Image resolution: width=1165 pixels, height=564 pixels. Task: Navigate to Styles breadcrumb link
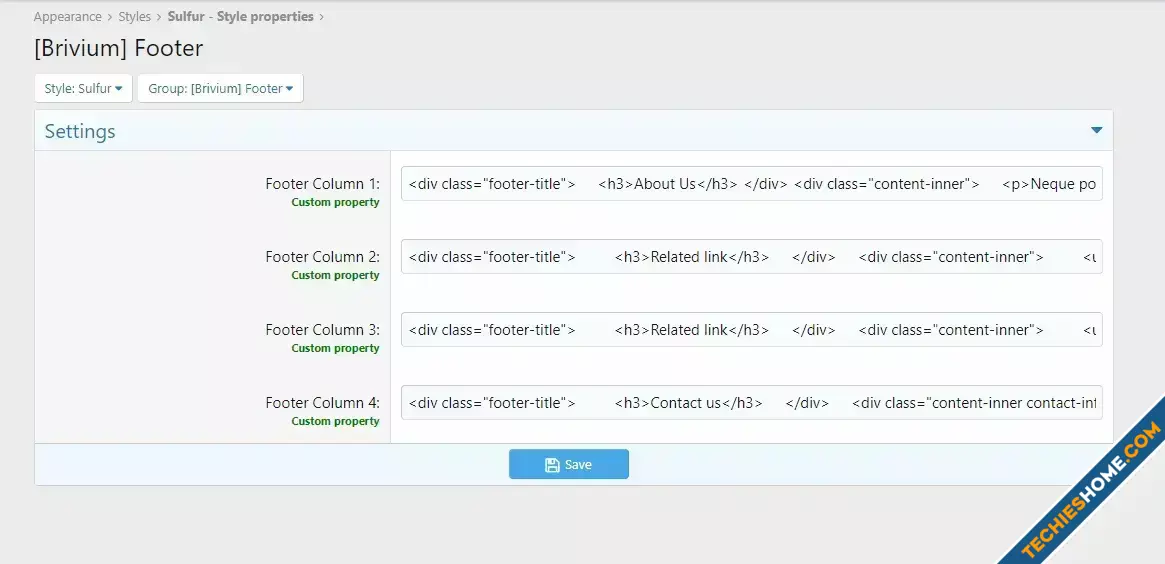134,17
